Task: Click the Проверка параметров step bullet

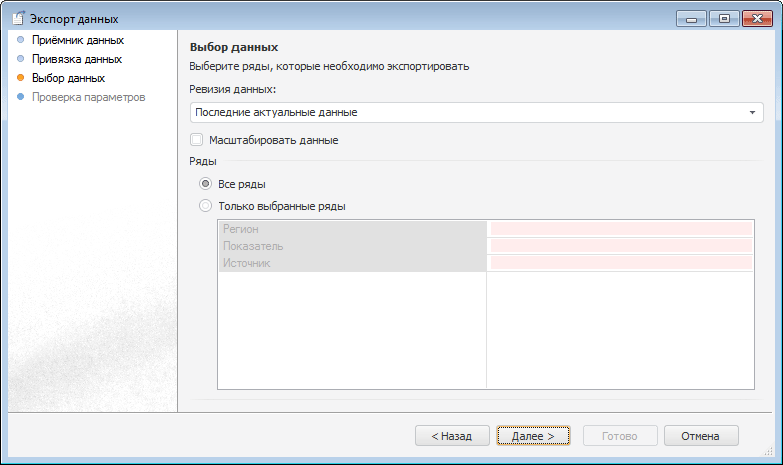Action: tap(20, 97)
